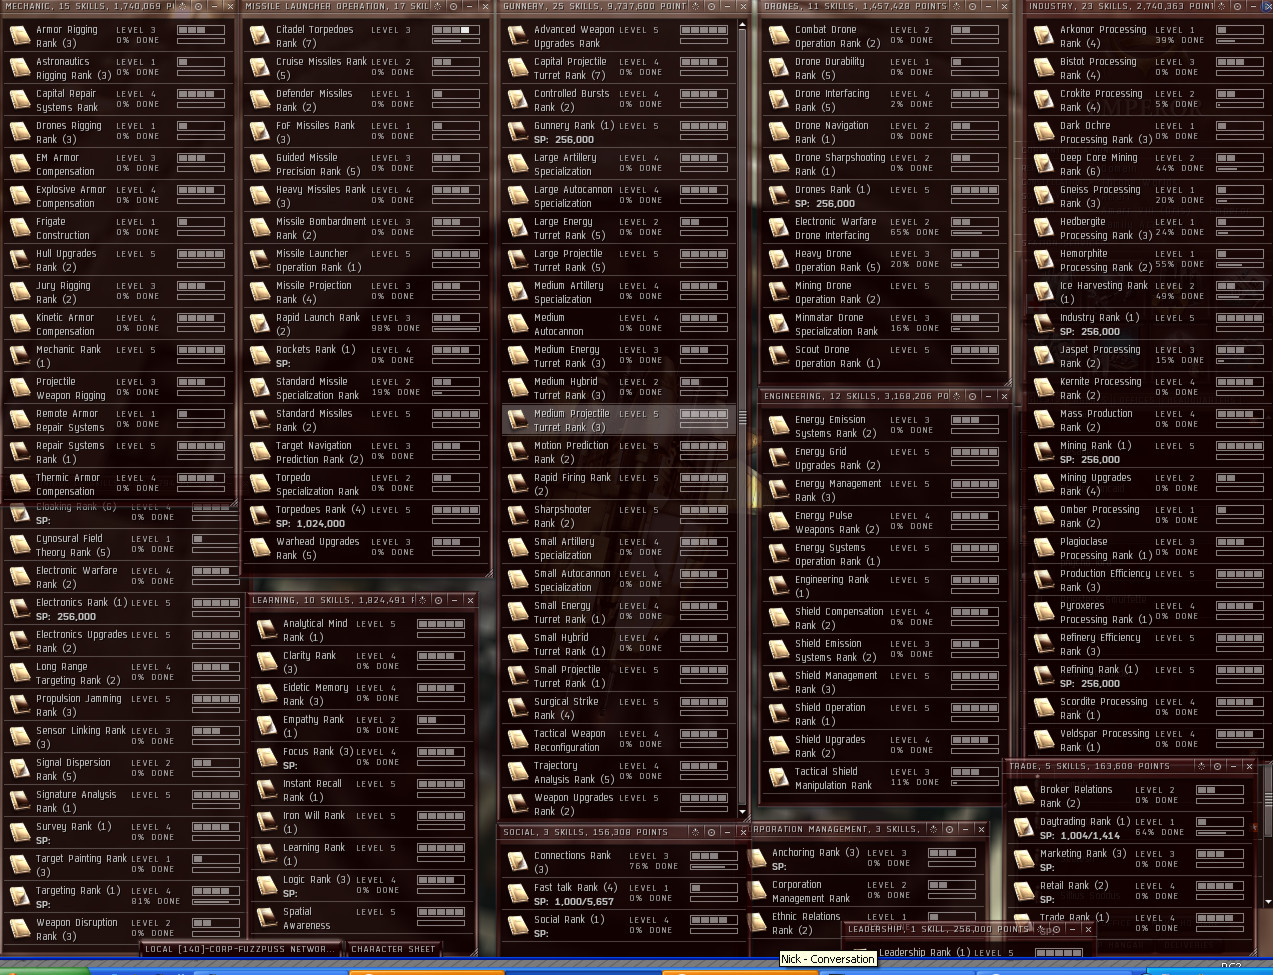Select the Torpedoes Rank (4) skill row

pos(365,516)
